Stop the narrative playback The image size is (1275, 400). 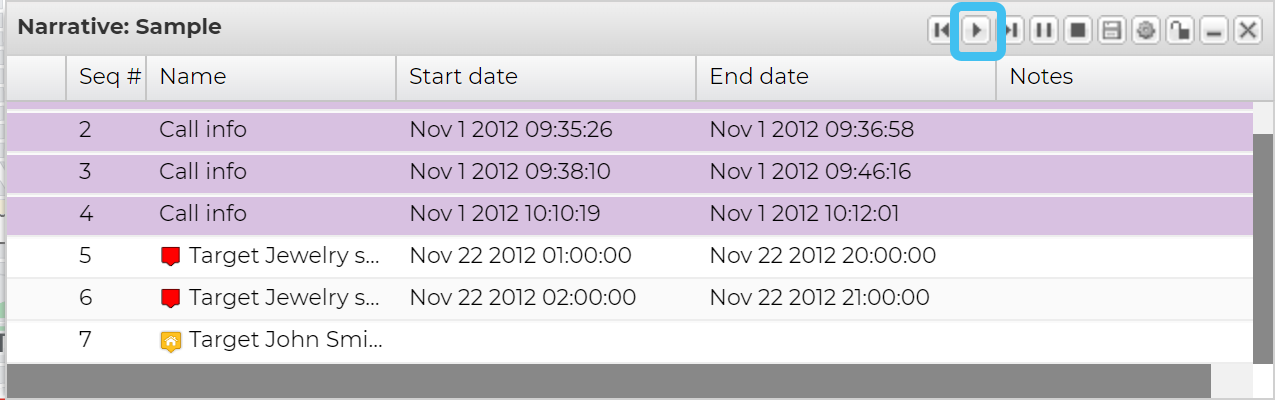(1077, 31)
